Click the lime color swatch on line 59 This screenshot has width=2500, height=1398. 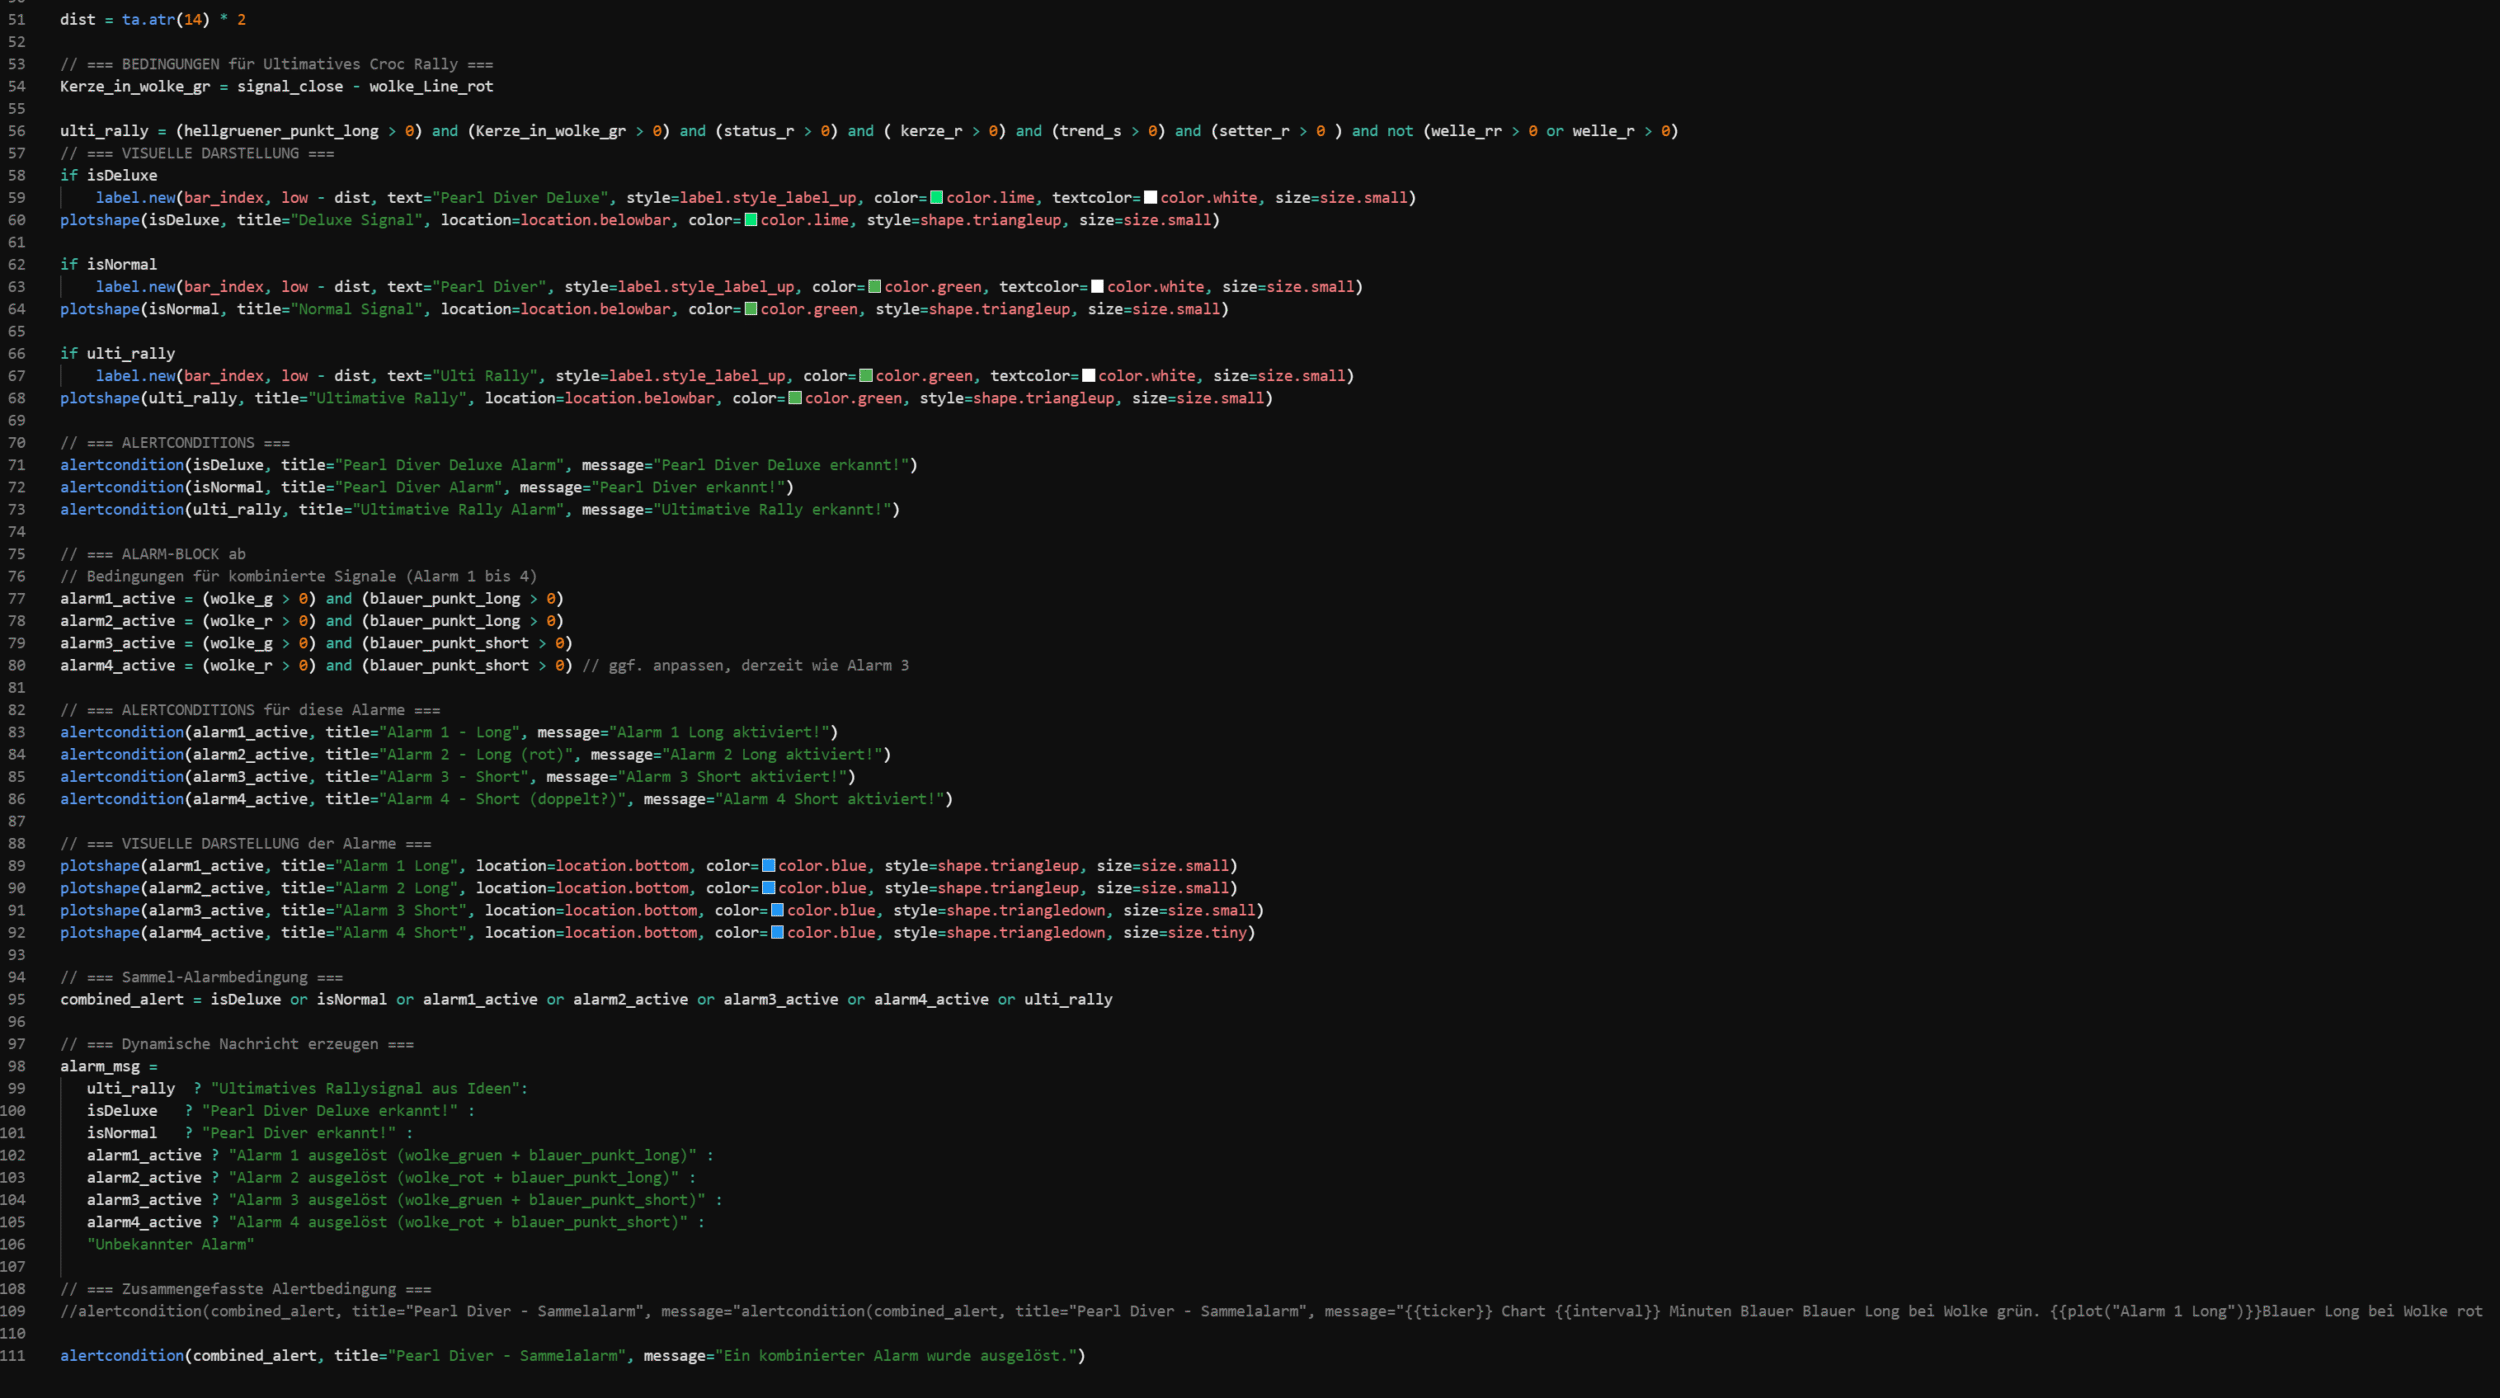coord(936,198)
